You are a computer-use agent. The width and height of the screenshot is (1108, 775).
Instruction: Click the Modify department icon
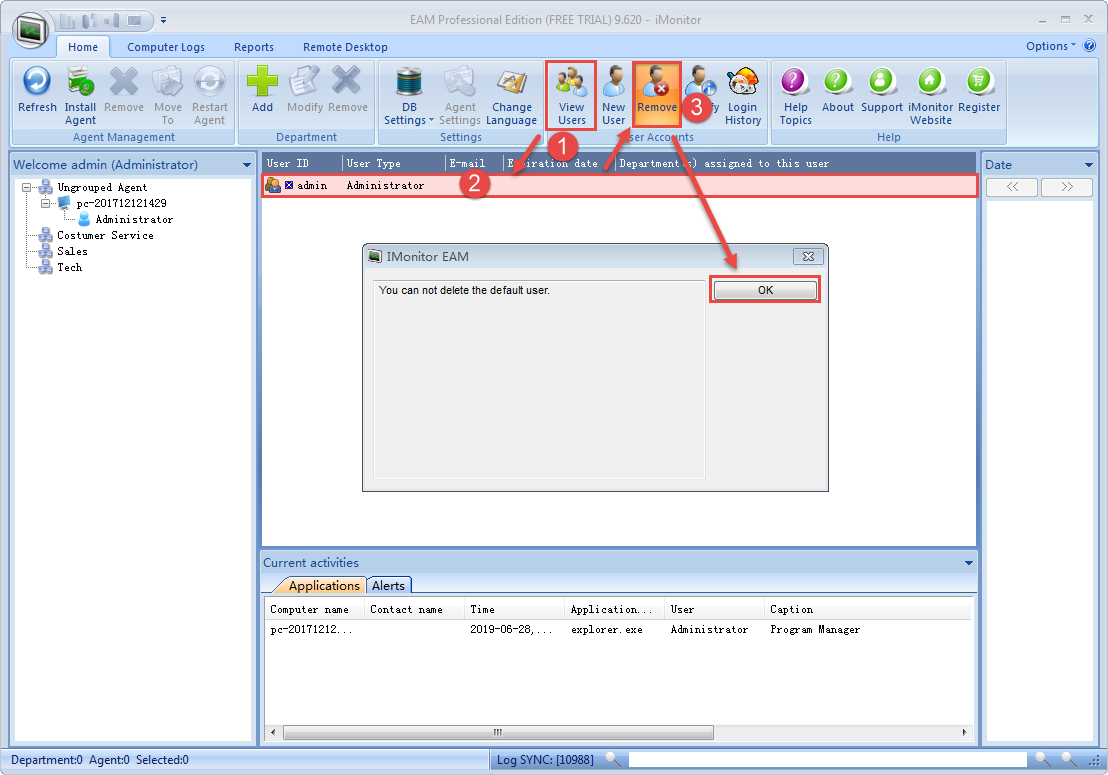click(x=305, y=90)
